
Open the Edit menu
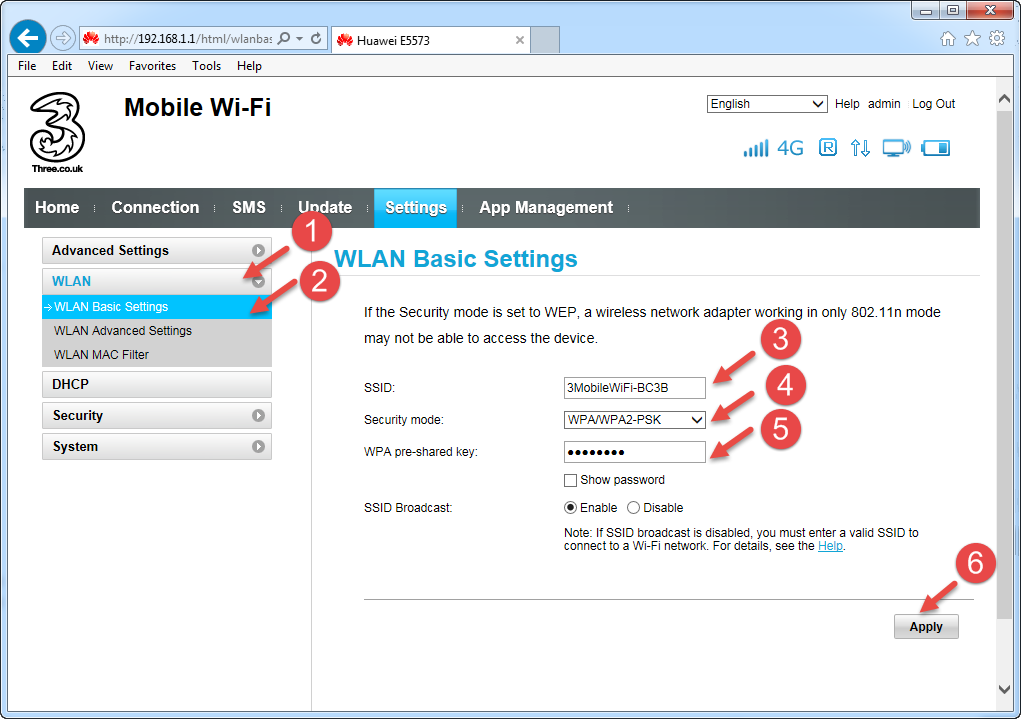click(62, 66)
